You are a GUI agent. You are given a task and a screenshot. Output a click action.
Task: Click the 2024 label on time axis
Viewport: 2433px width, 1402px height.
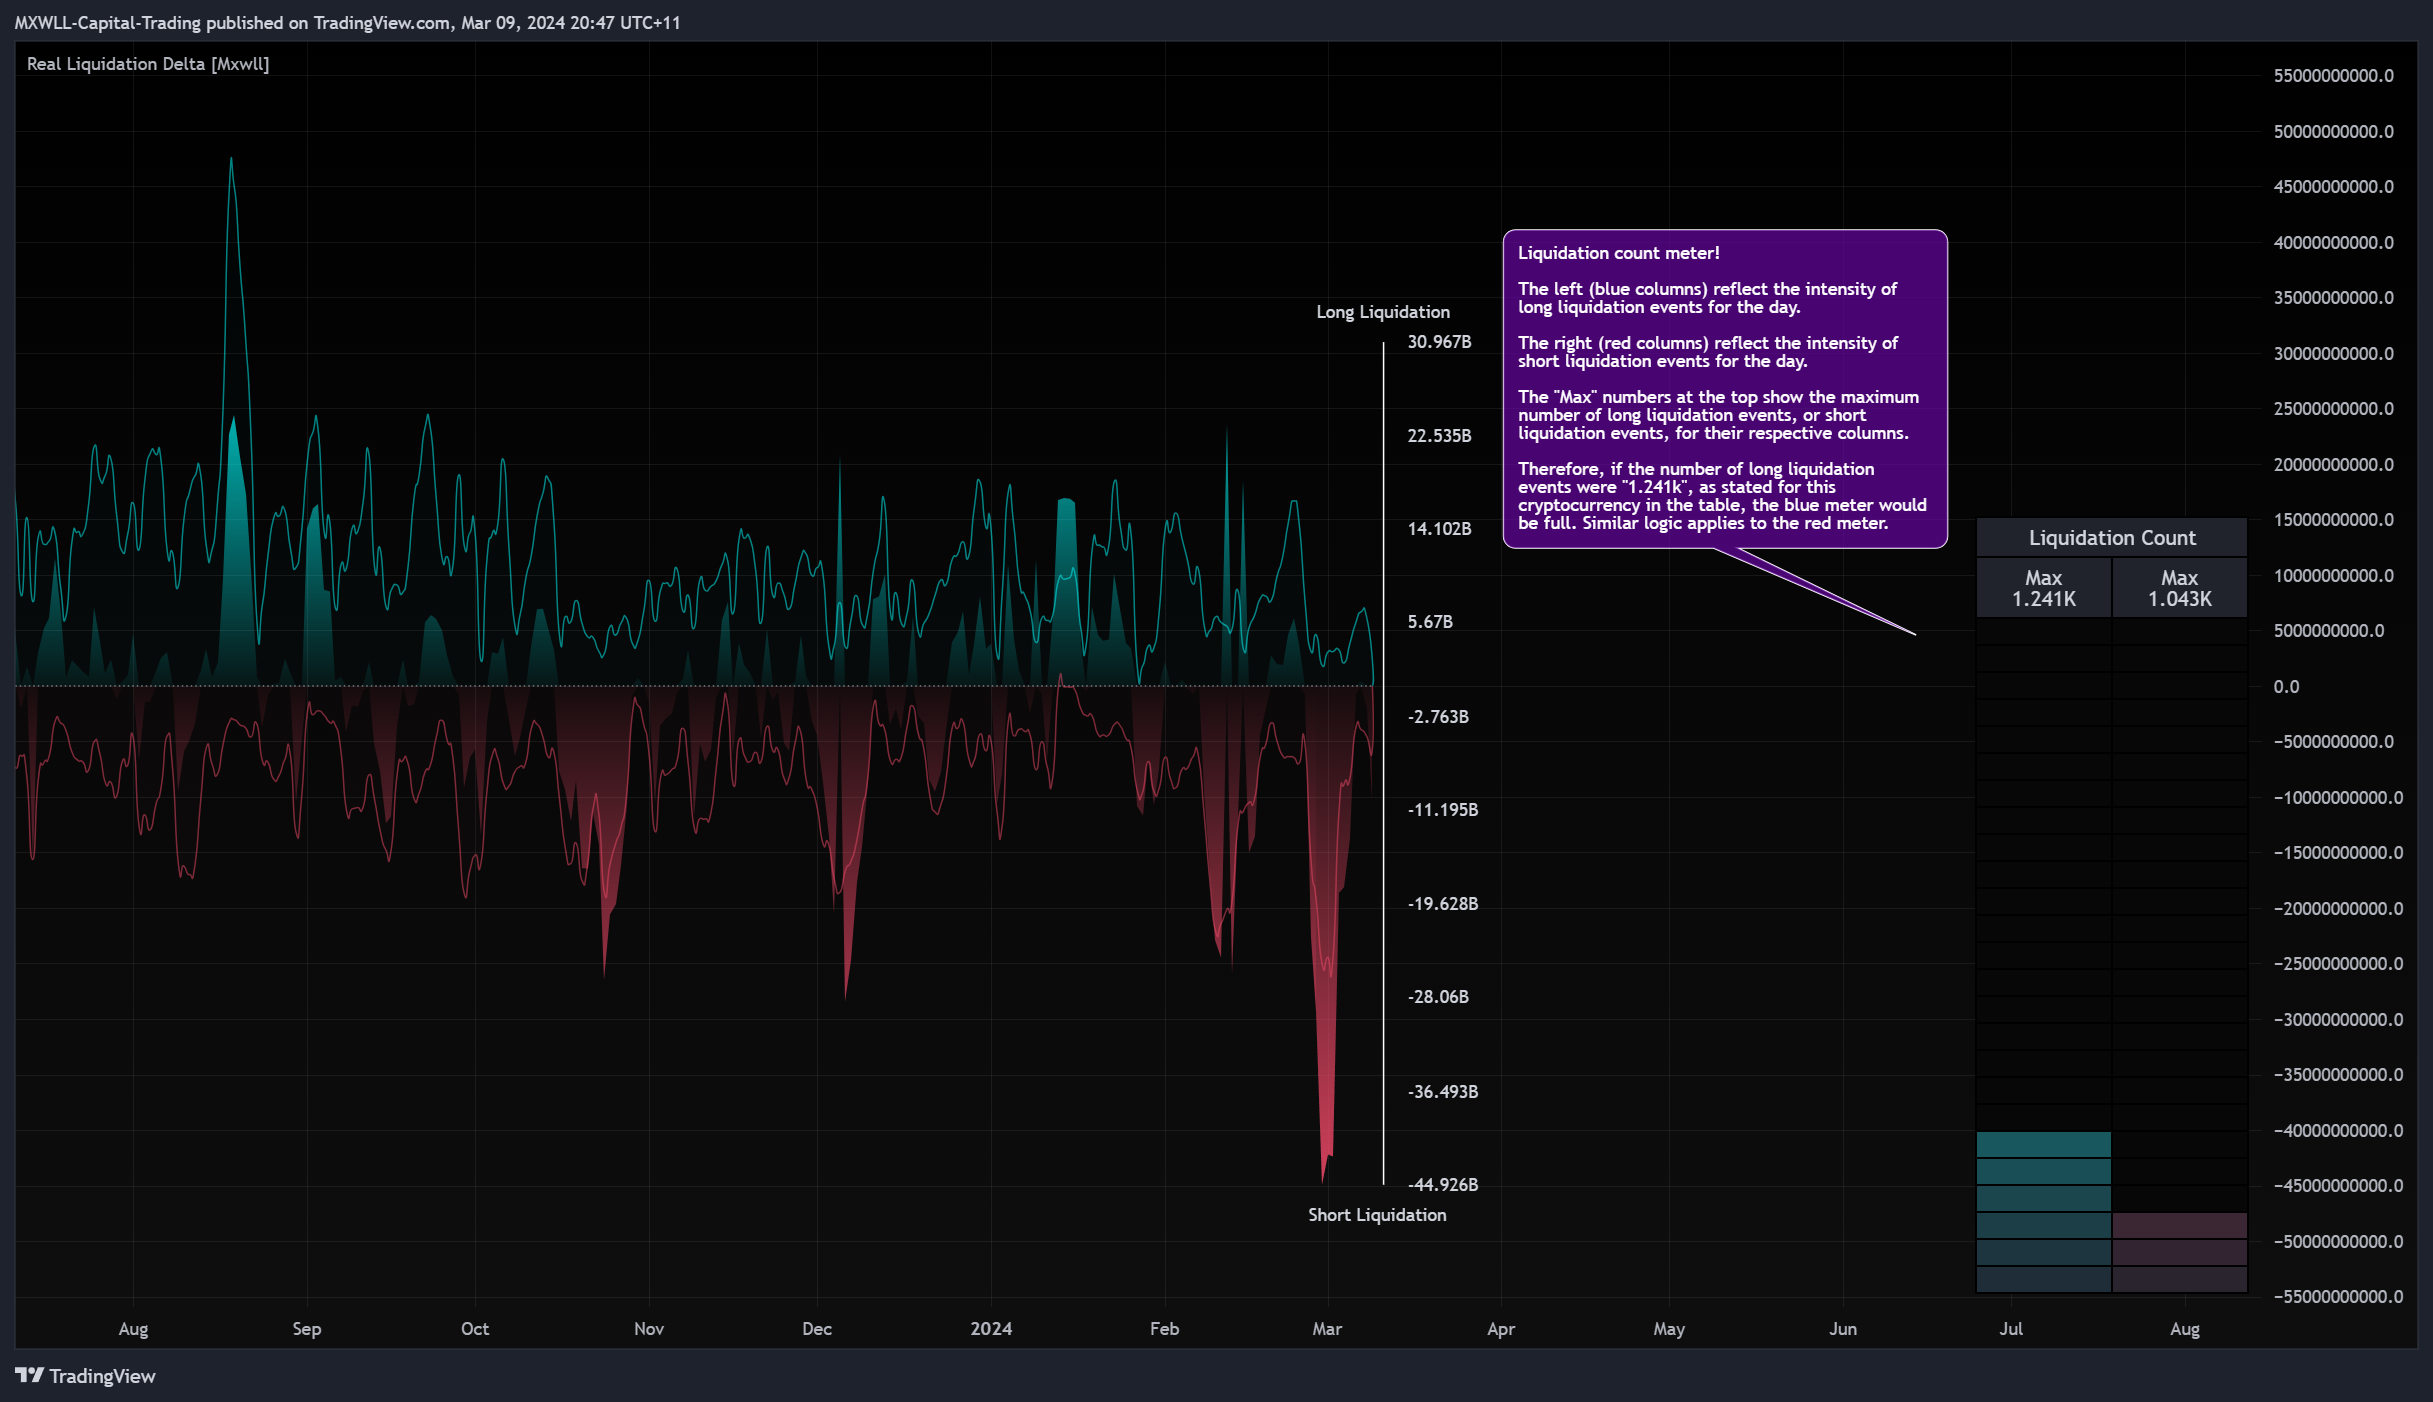pyautogui.click(x=991, y=1329)
